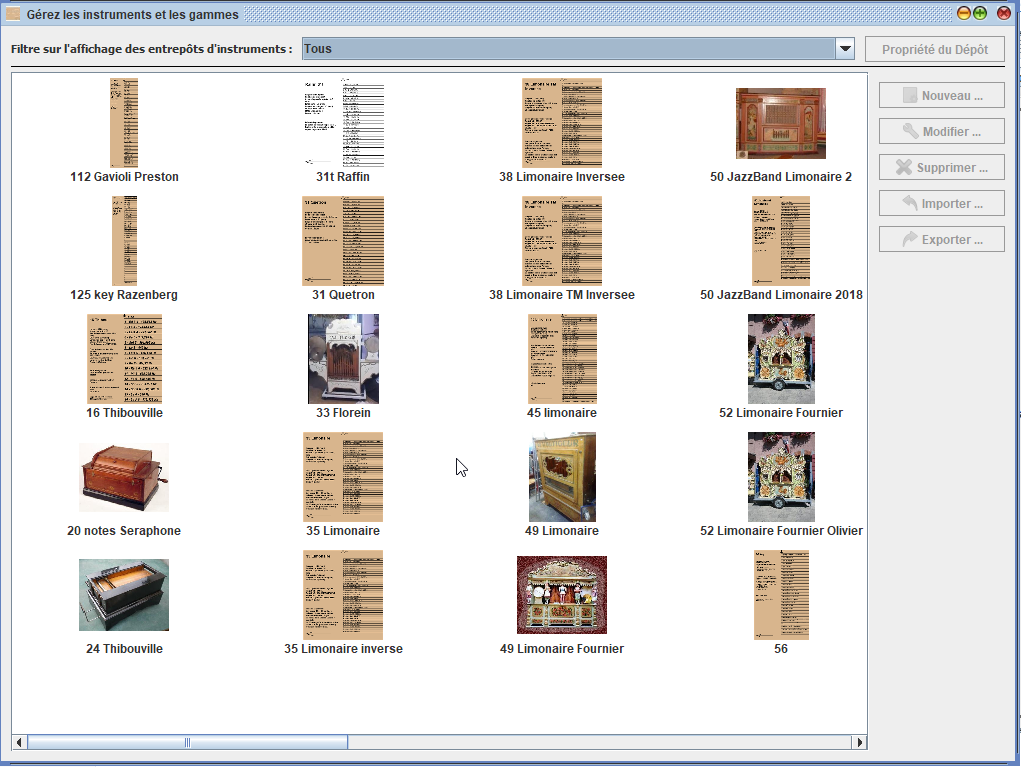This screenshot has height=767, width=1021.
Task: Click the Importer button
Action: click(x=941, y=204)
